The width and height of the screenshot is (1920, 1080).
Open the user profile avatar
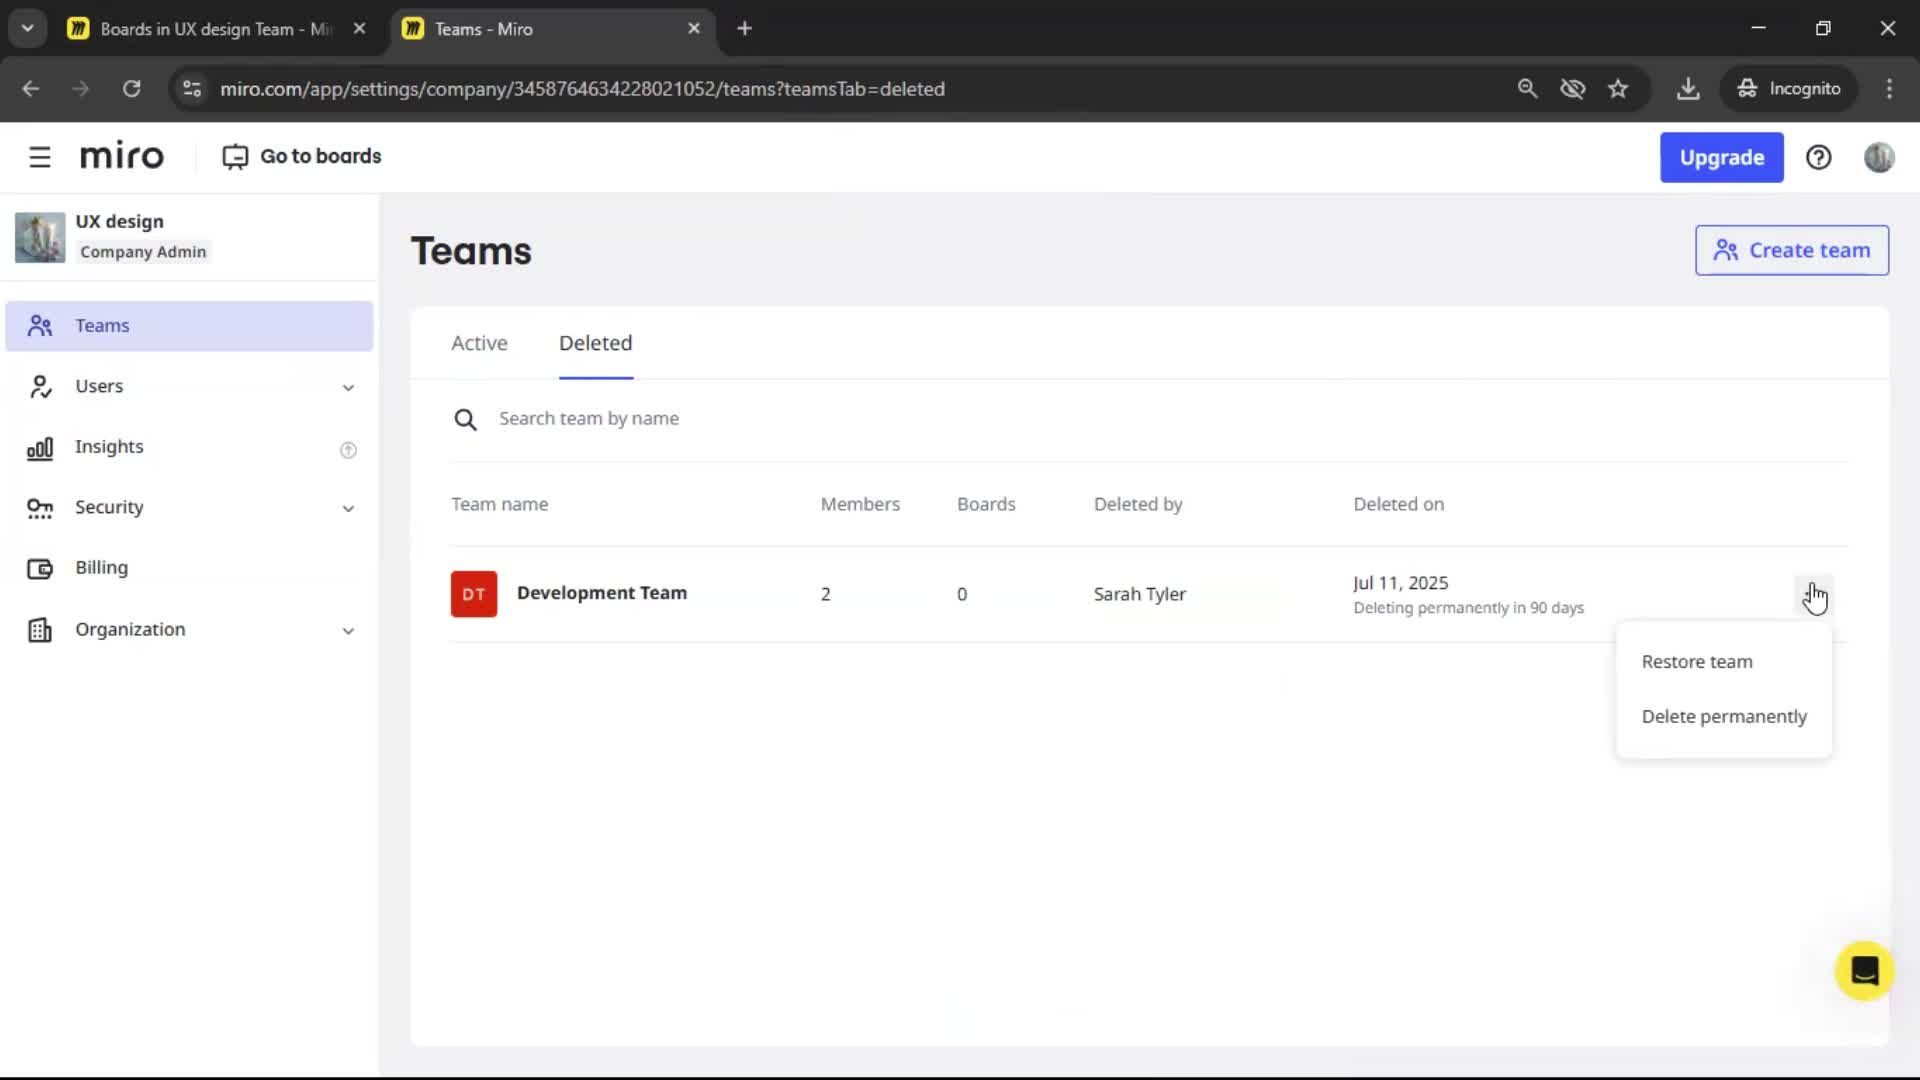coord(1878,157)
